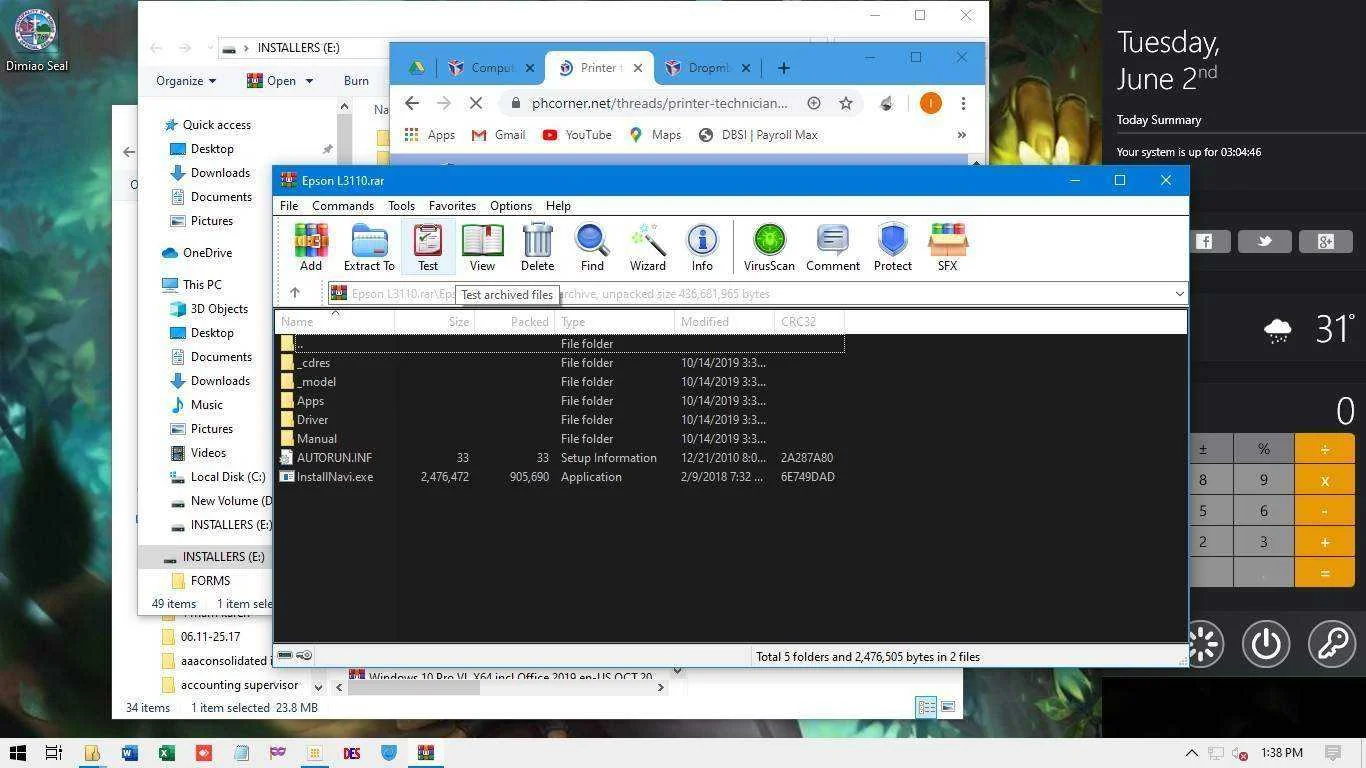Stop page loading in Chrome
1366x768 pixels.
click(x=476, y=103)
